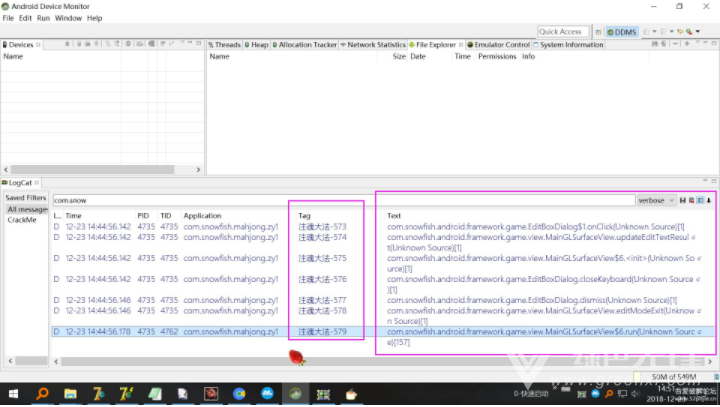Screen dimensions: 720x407
Task: Click the Update Heap icon in Devices
Action: click(79, 44)
